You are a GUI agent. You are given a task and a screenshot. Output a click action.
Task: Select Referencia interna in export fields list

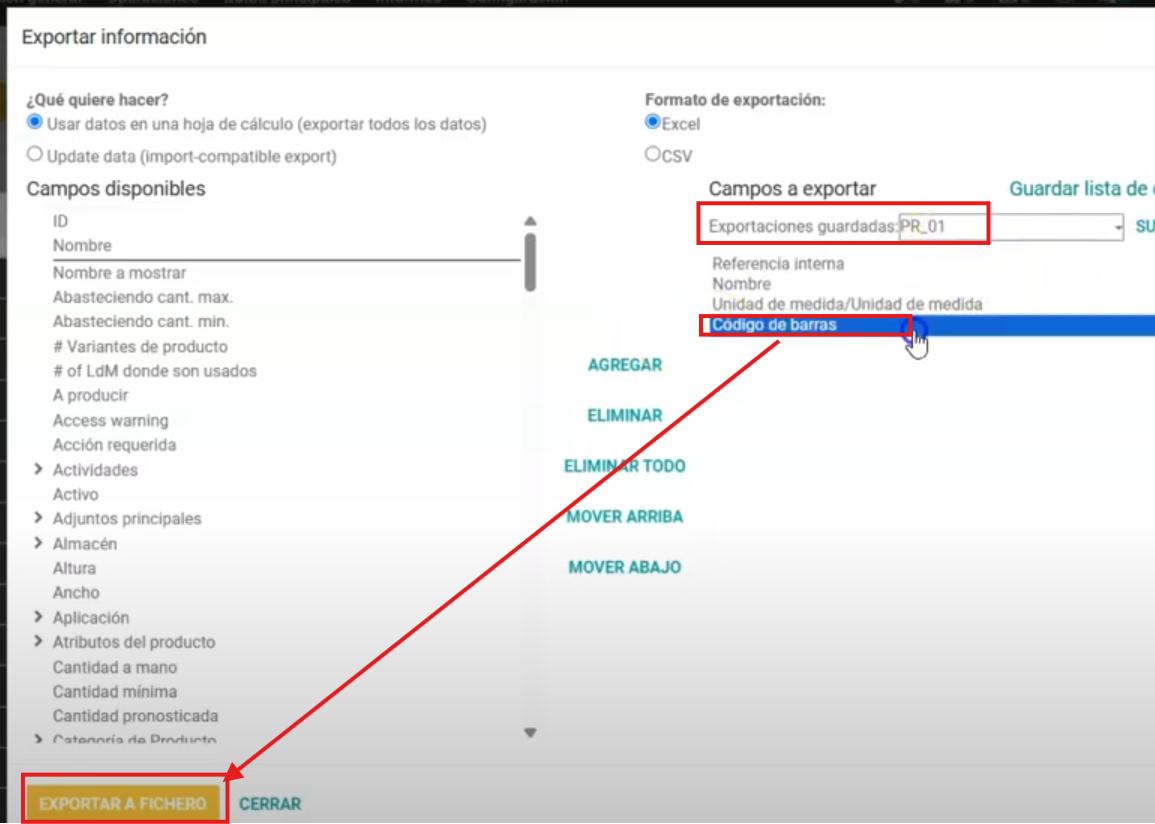778,264
